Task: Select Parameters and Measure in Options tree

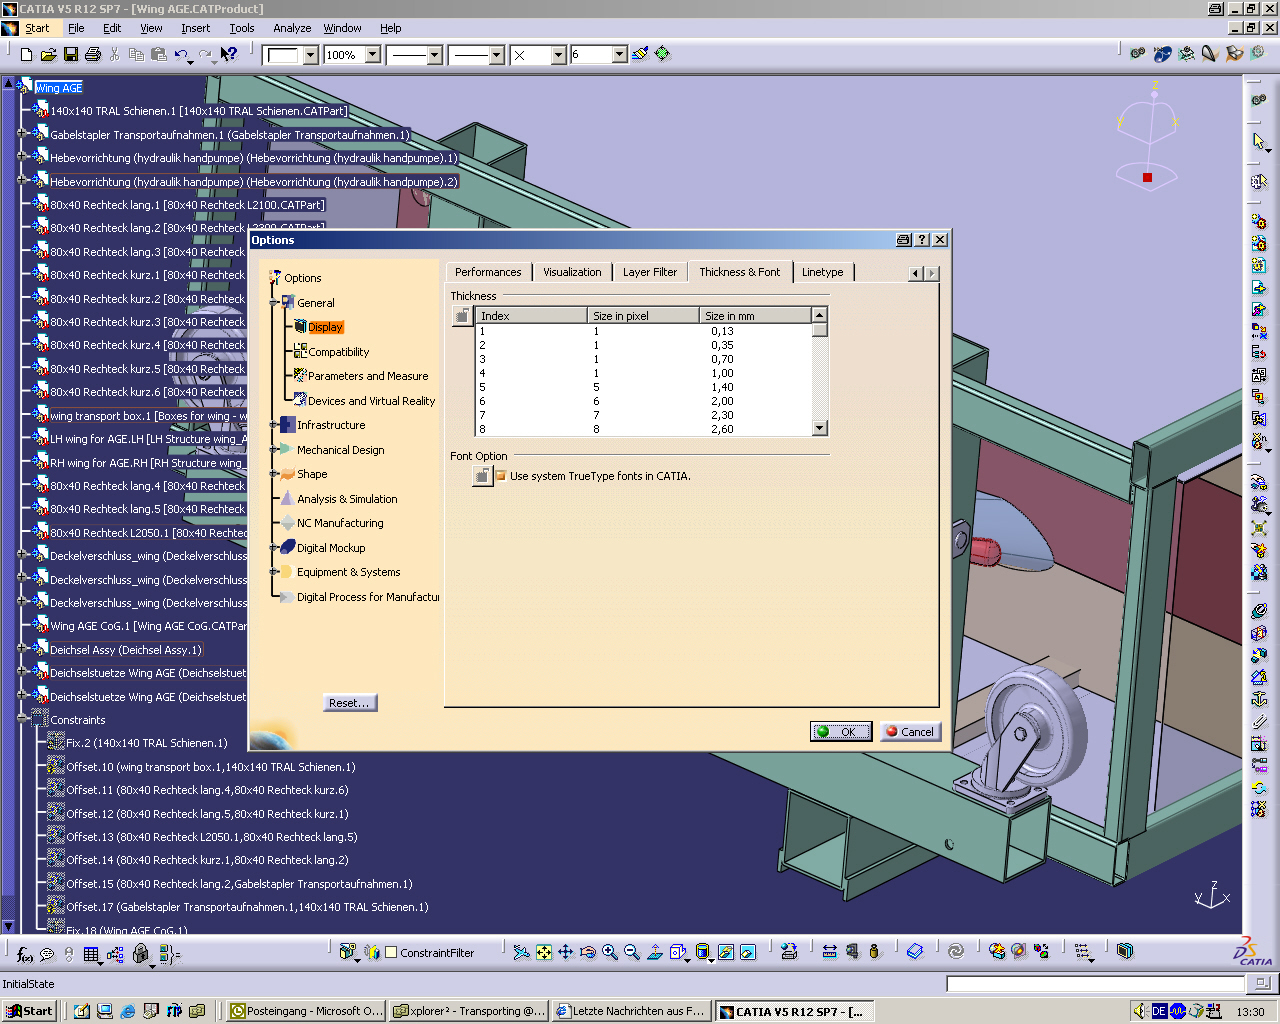Action: (x=368, y=376)
